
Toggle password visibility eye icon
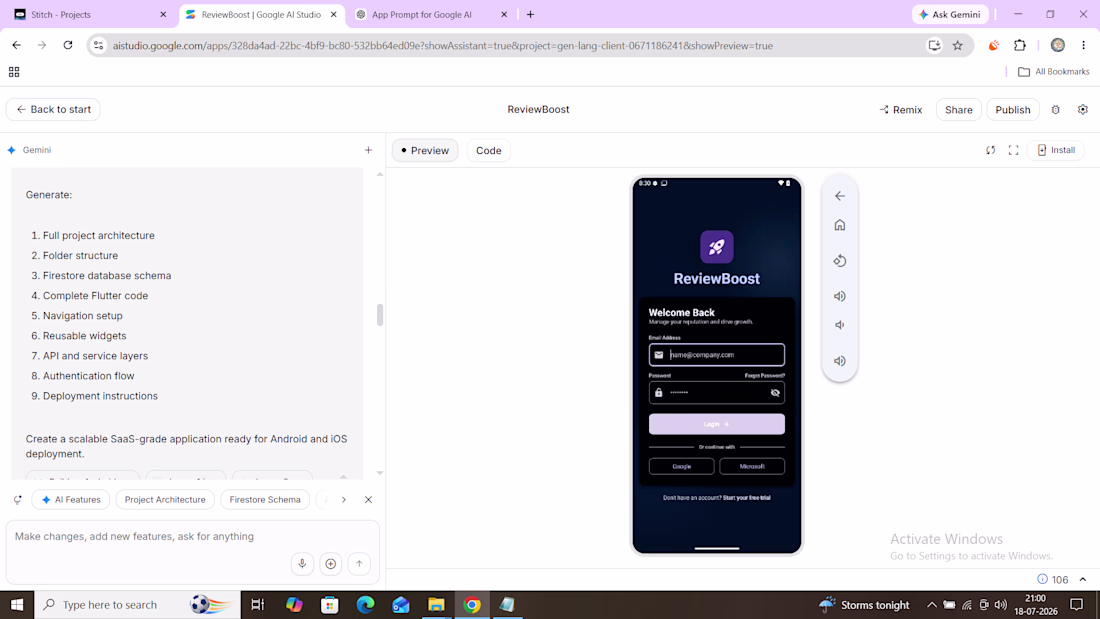[775, 393]
